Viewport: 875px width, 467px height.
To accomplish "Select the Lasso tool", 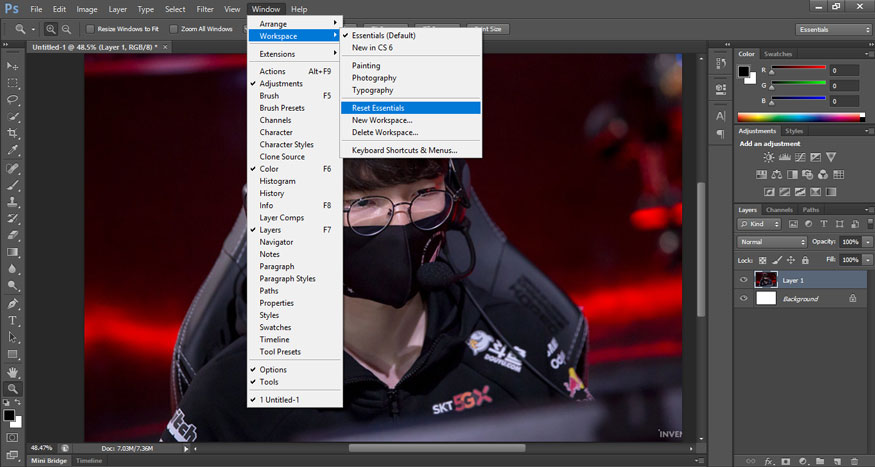I will [x=12, y=99].
